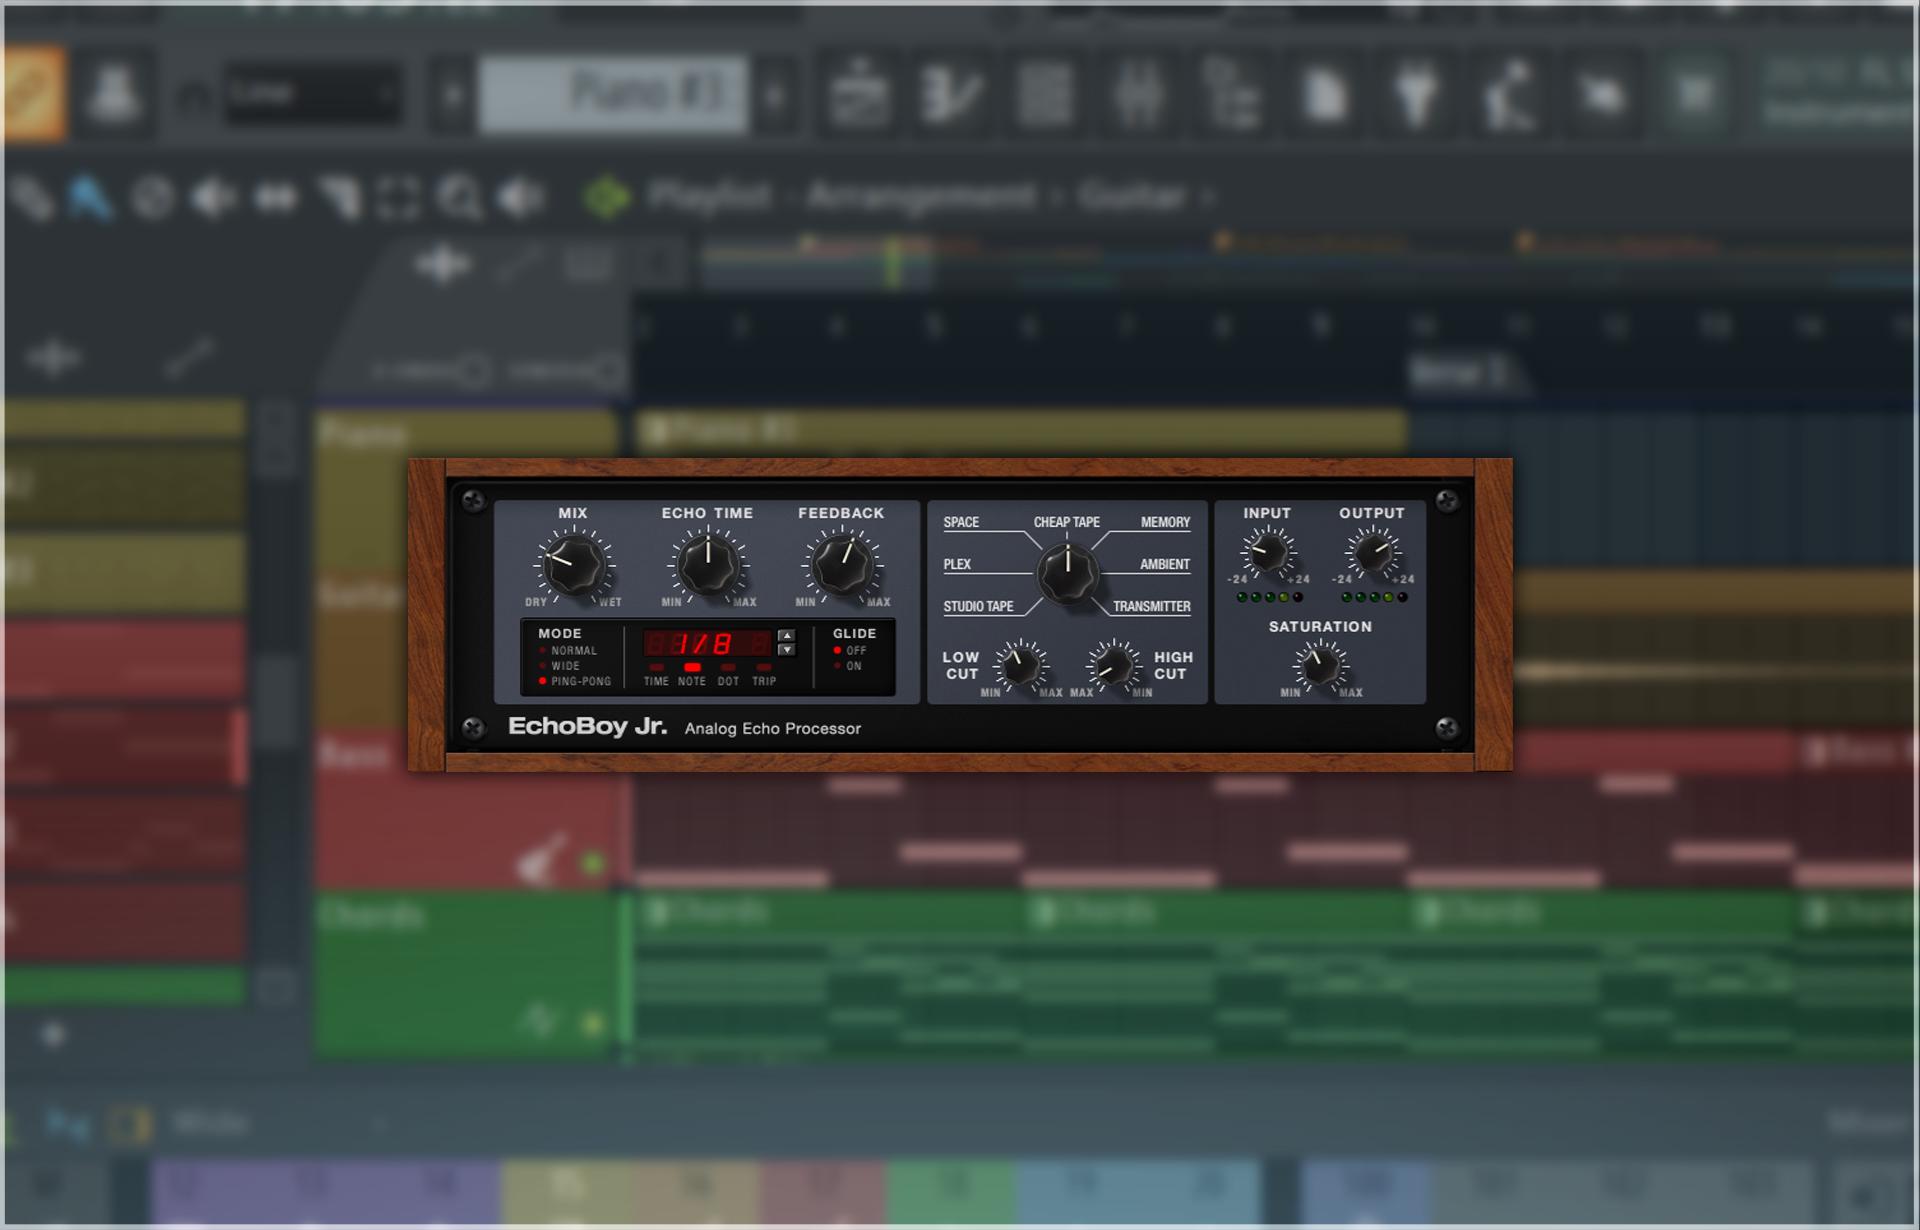Select the playlist Slip tool
Image resolution: width=1920 pixels, height=1230 pixels.
pos(275,197)
